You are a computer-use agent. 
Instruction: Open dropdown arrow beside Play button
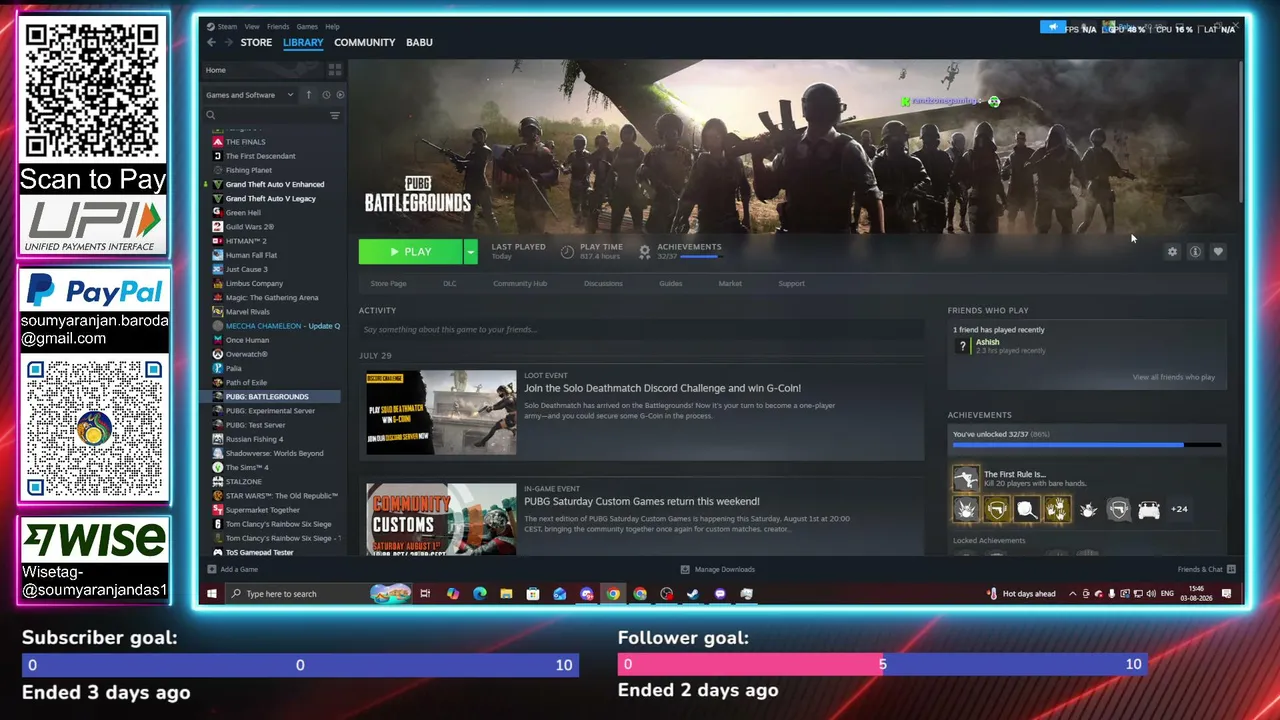pos(470,252)
